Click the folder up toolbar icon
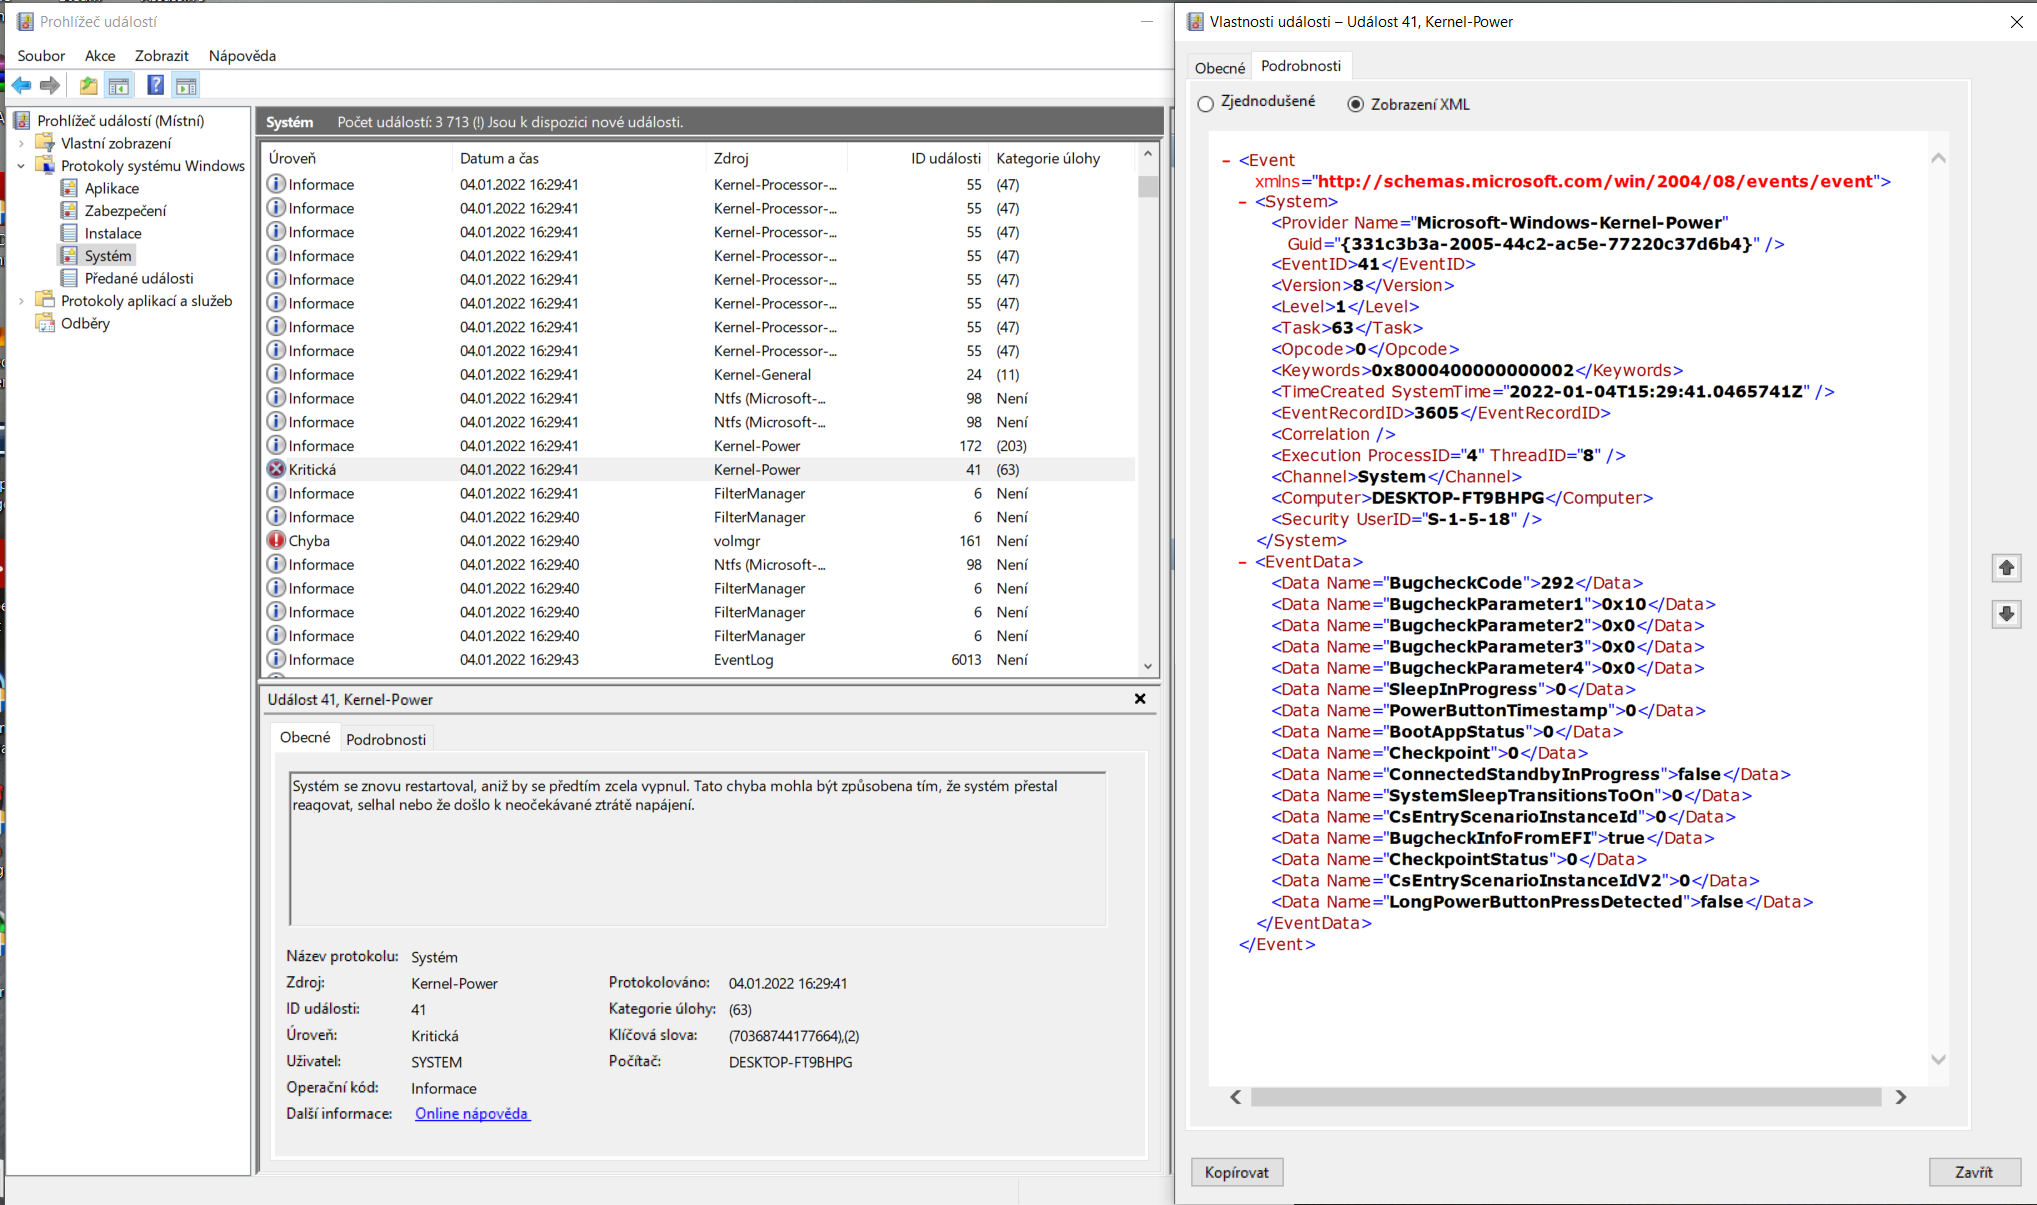Screen dimensions: 2037x1205 89,86
